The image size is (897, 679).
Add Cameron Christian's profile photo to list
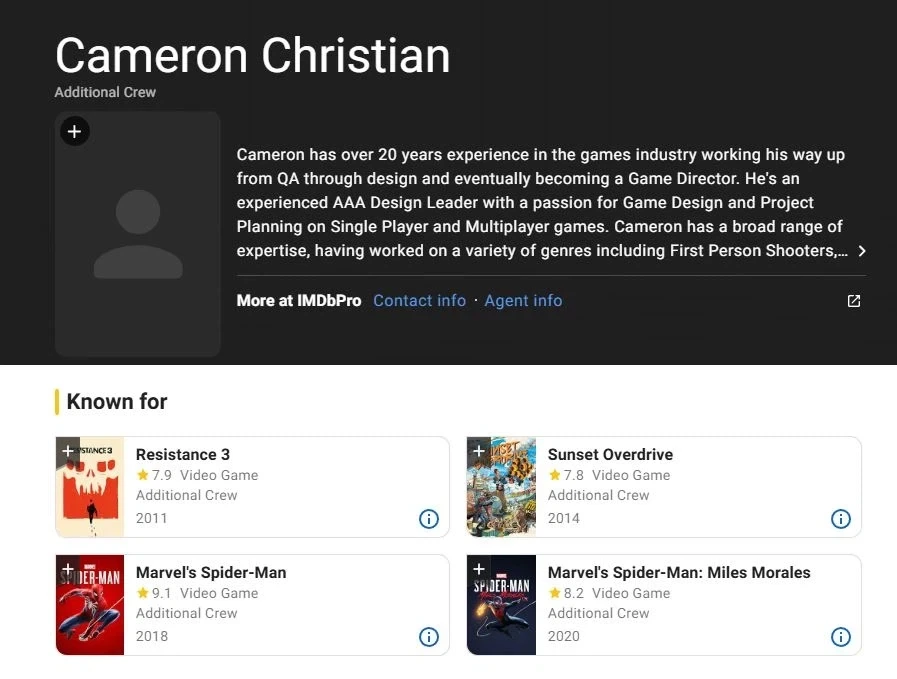(74, 132)
